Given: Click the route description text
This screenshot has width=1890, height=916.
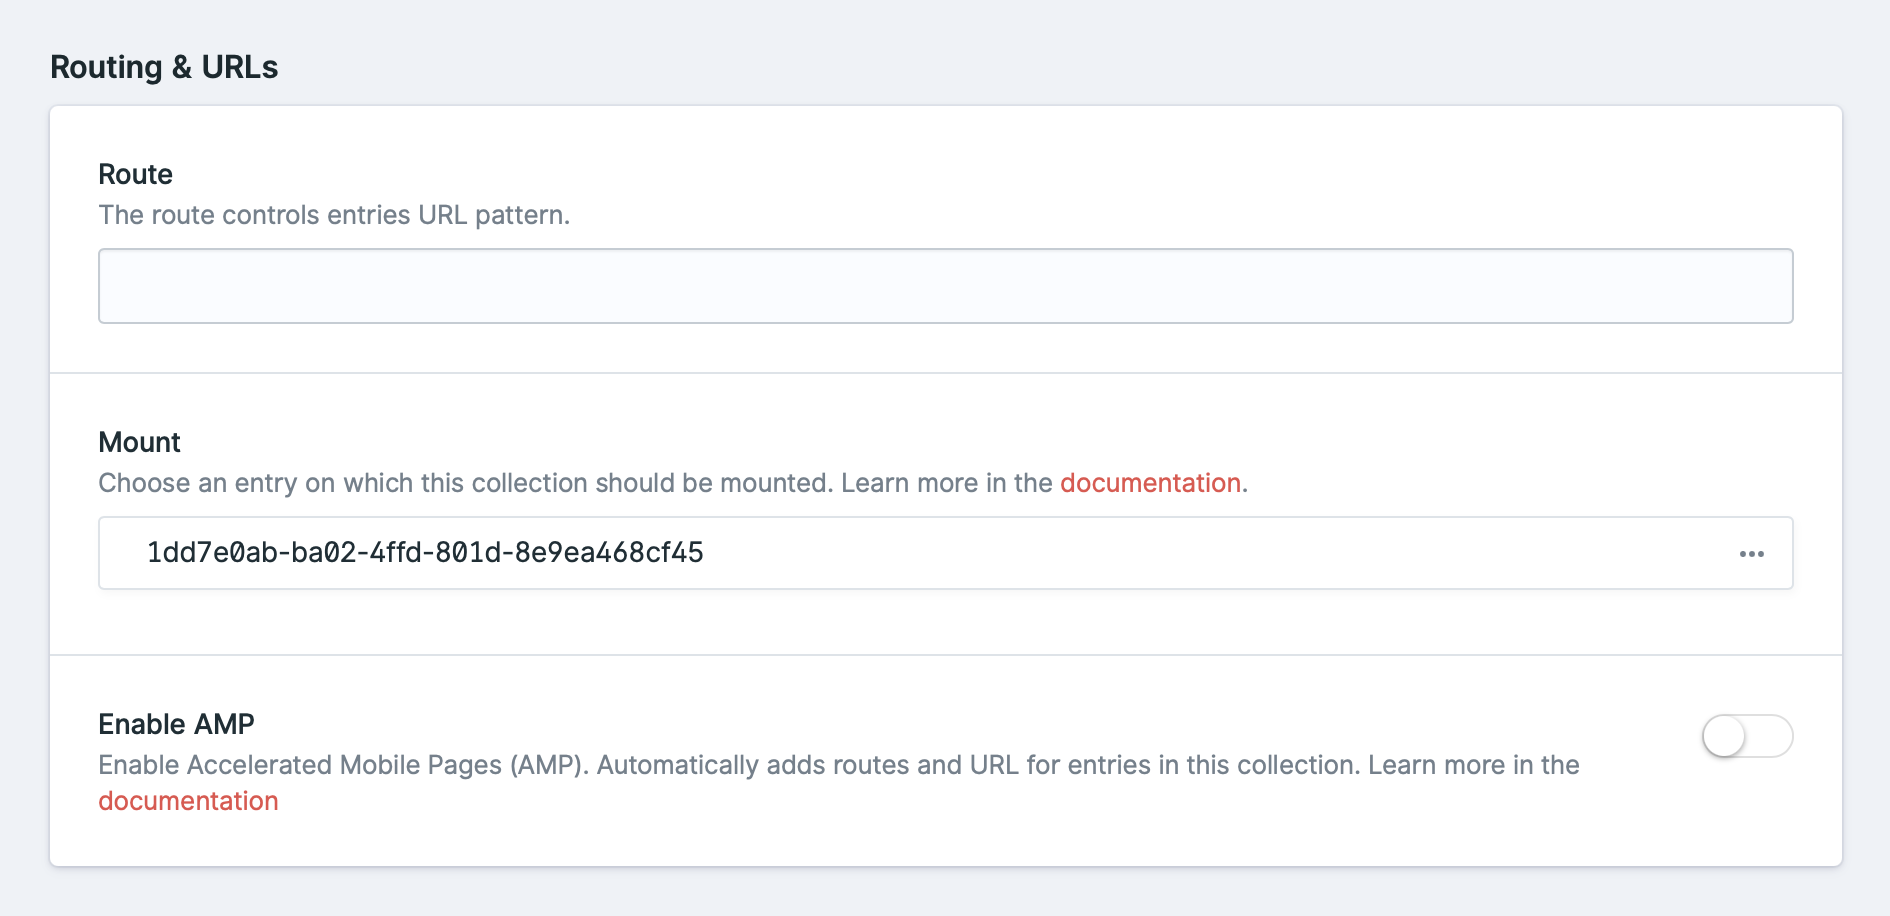Looking at the screenshot, I should coord(334,214).
